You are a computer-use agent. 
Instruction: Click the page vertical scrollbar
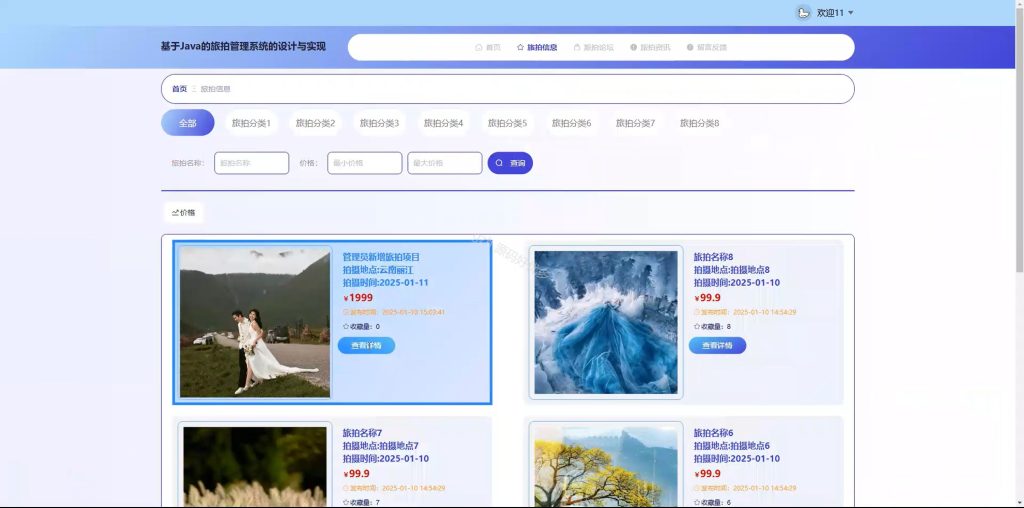1019,137
